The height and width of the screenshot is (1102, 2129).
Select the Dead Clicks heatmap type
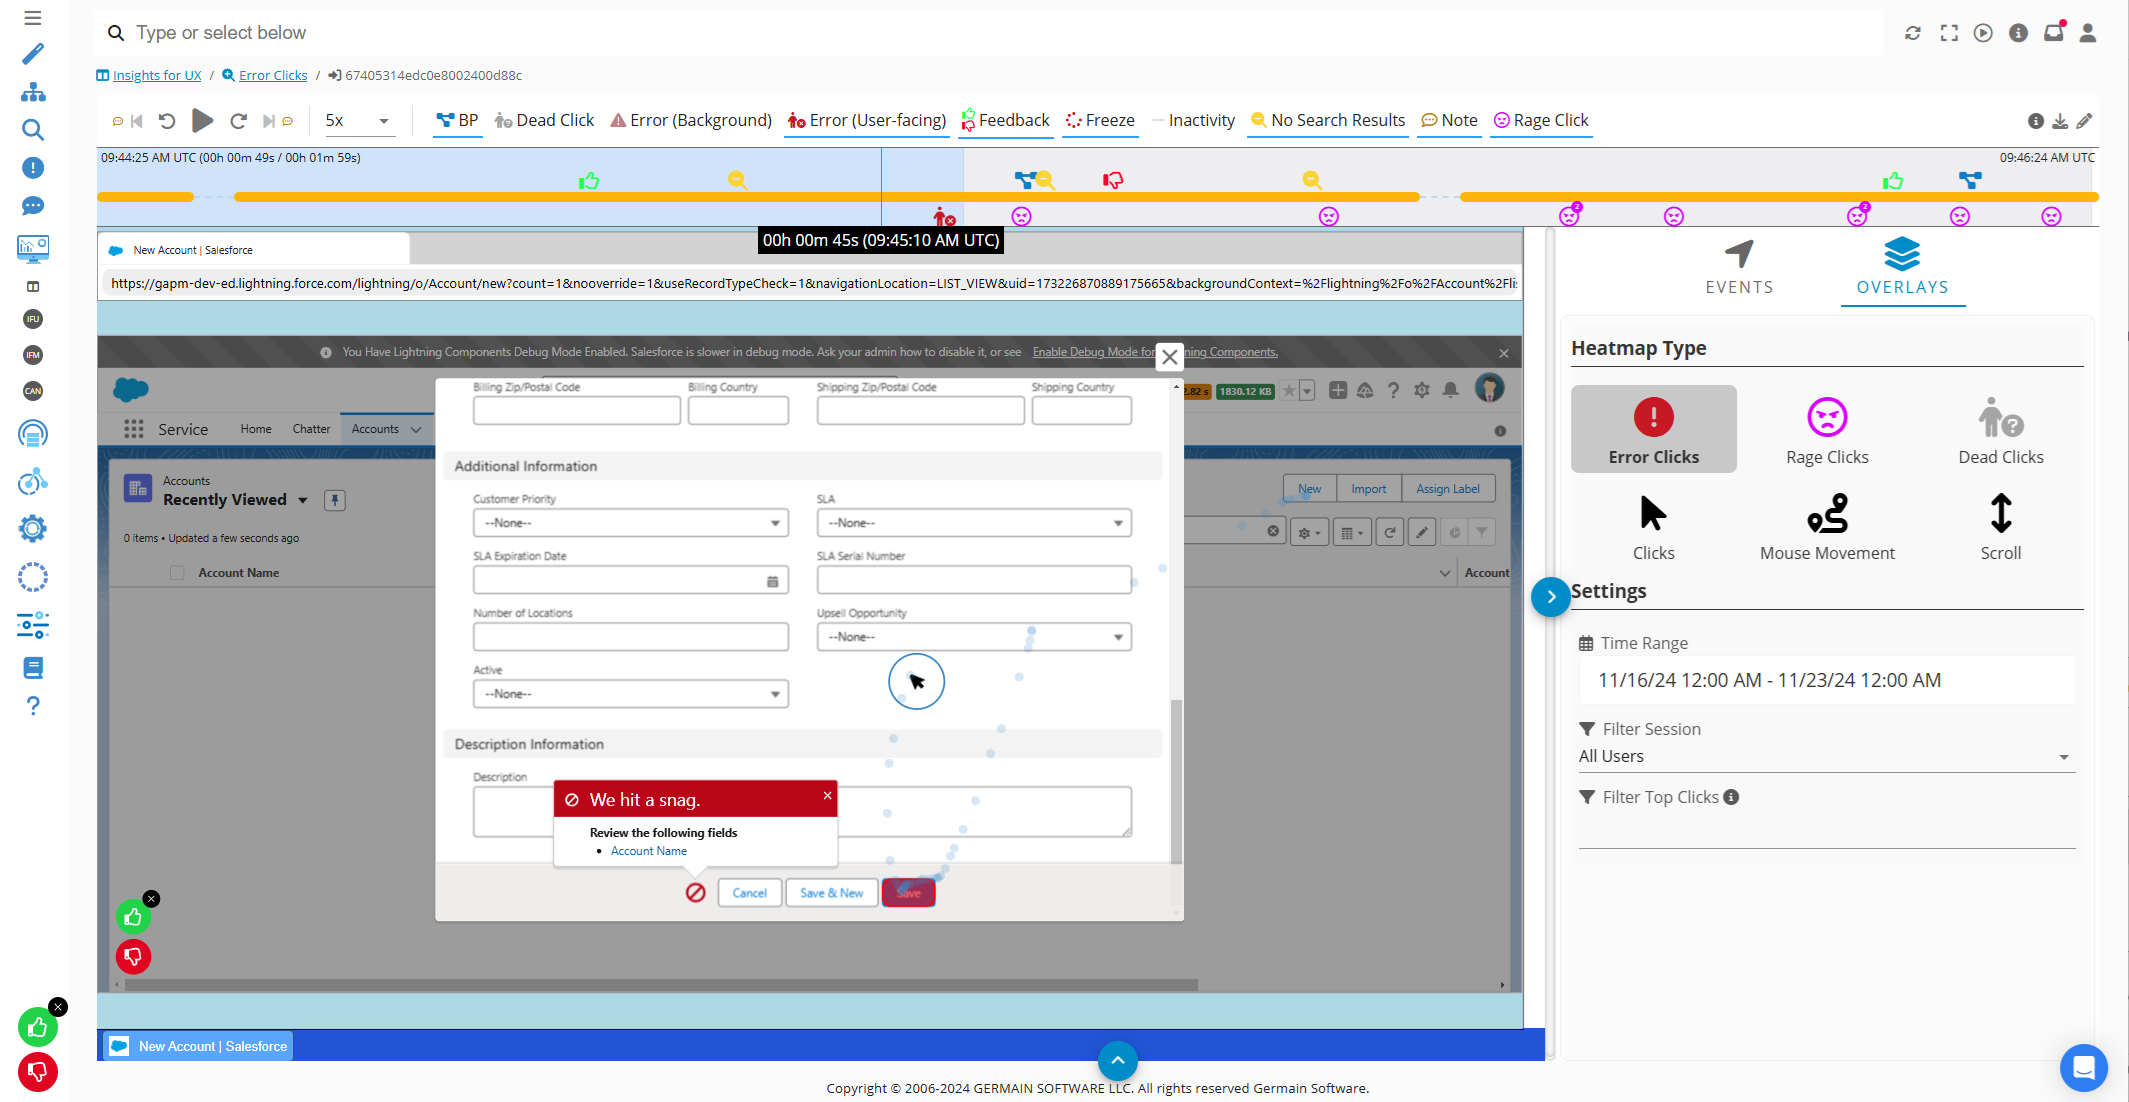click(x=2000, y=430)
